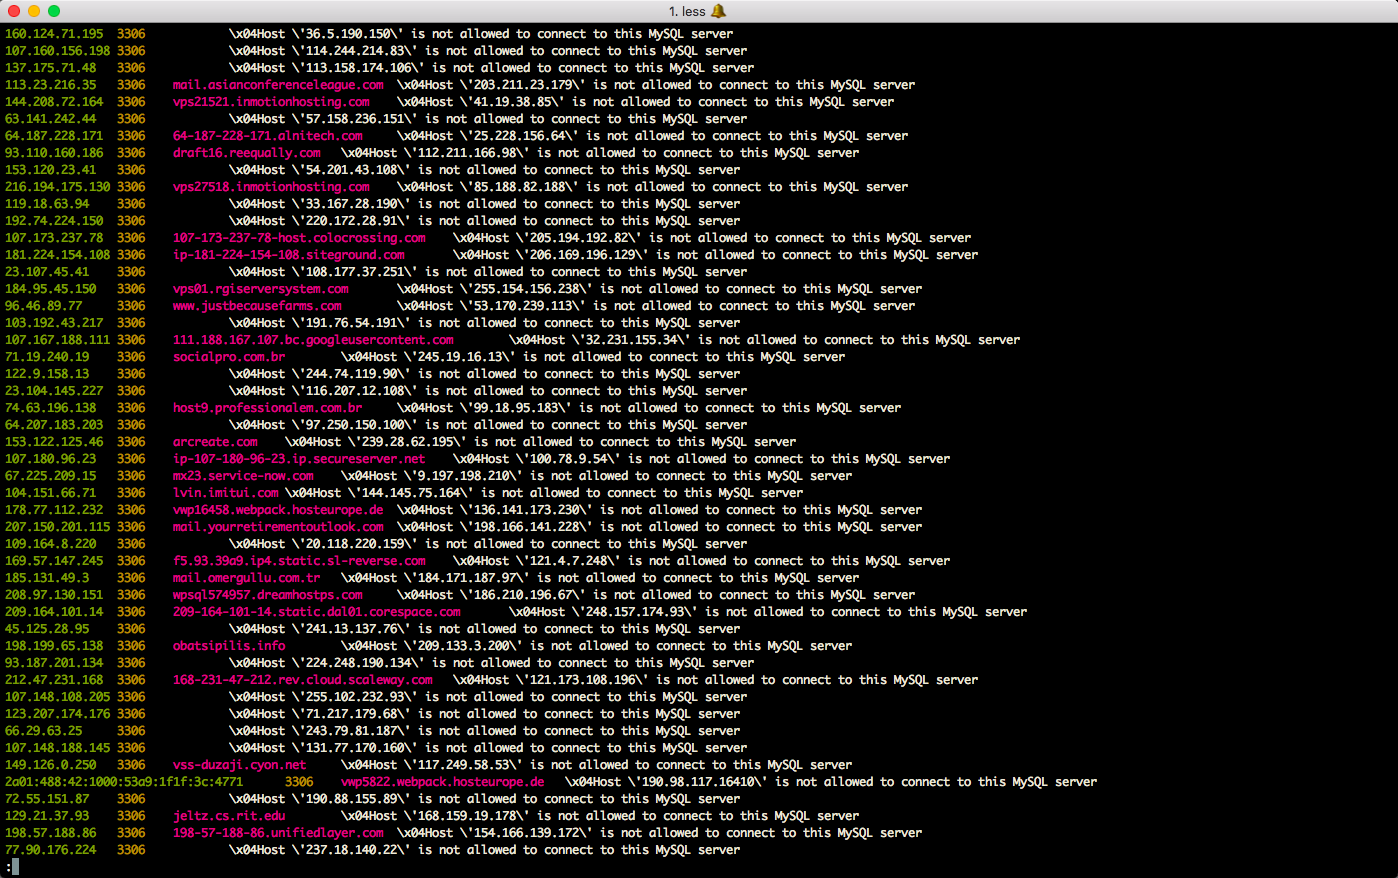Click the mail.omergullu.com.tr hostname

(x=247, y=578)
